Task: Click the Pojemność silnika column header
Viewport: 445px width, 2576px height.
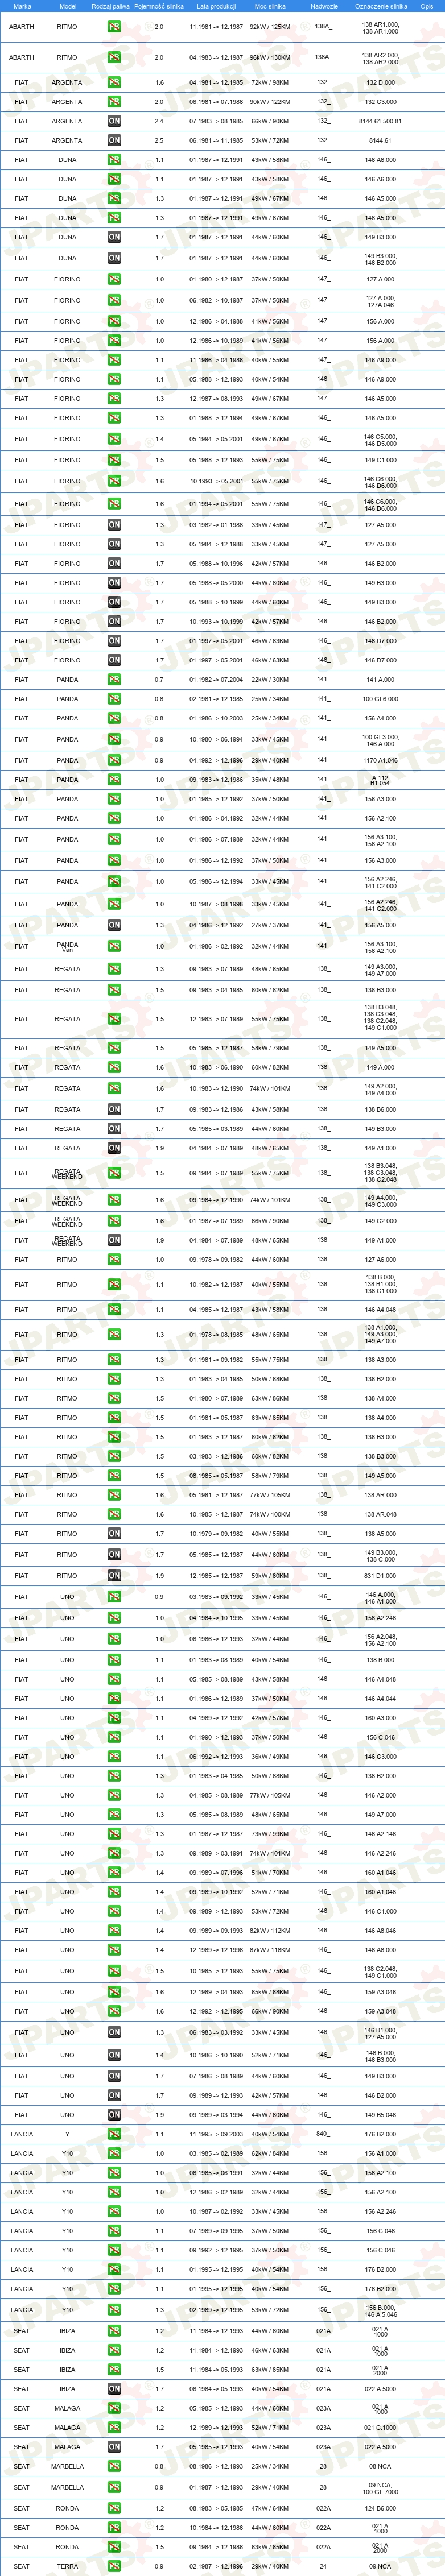Action: [x=160, y=6]
